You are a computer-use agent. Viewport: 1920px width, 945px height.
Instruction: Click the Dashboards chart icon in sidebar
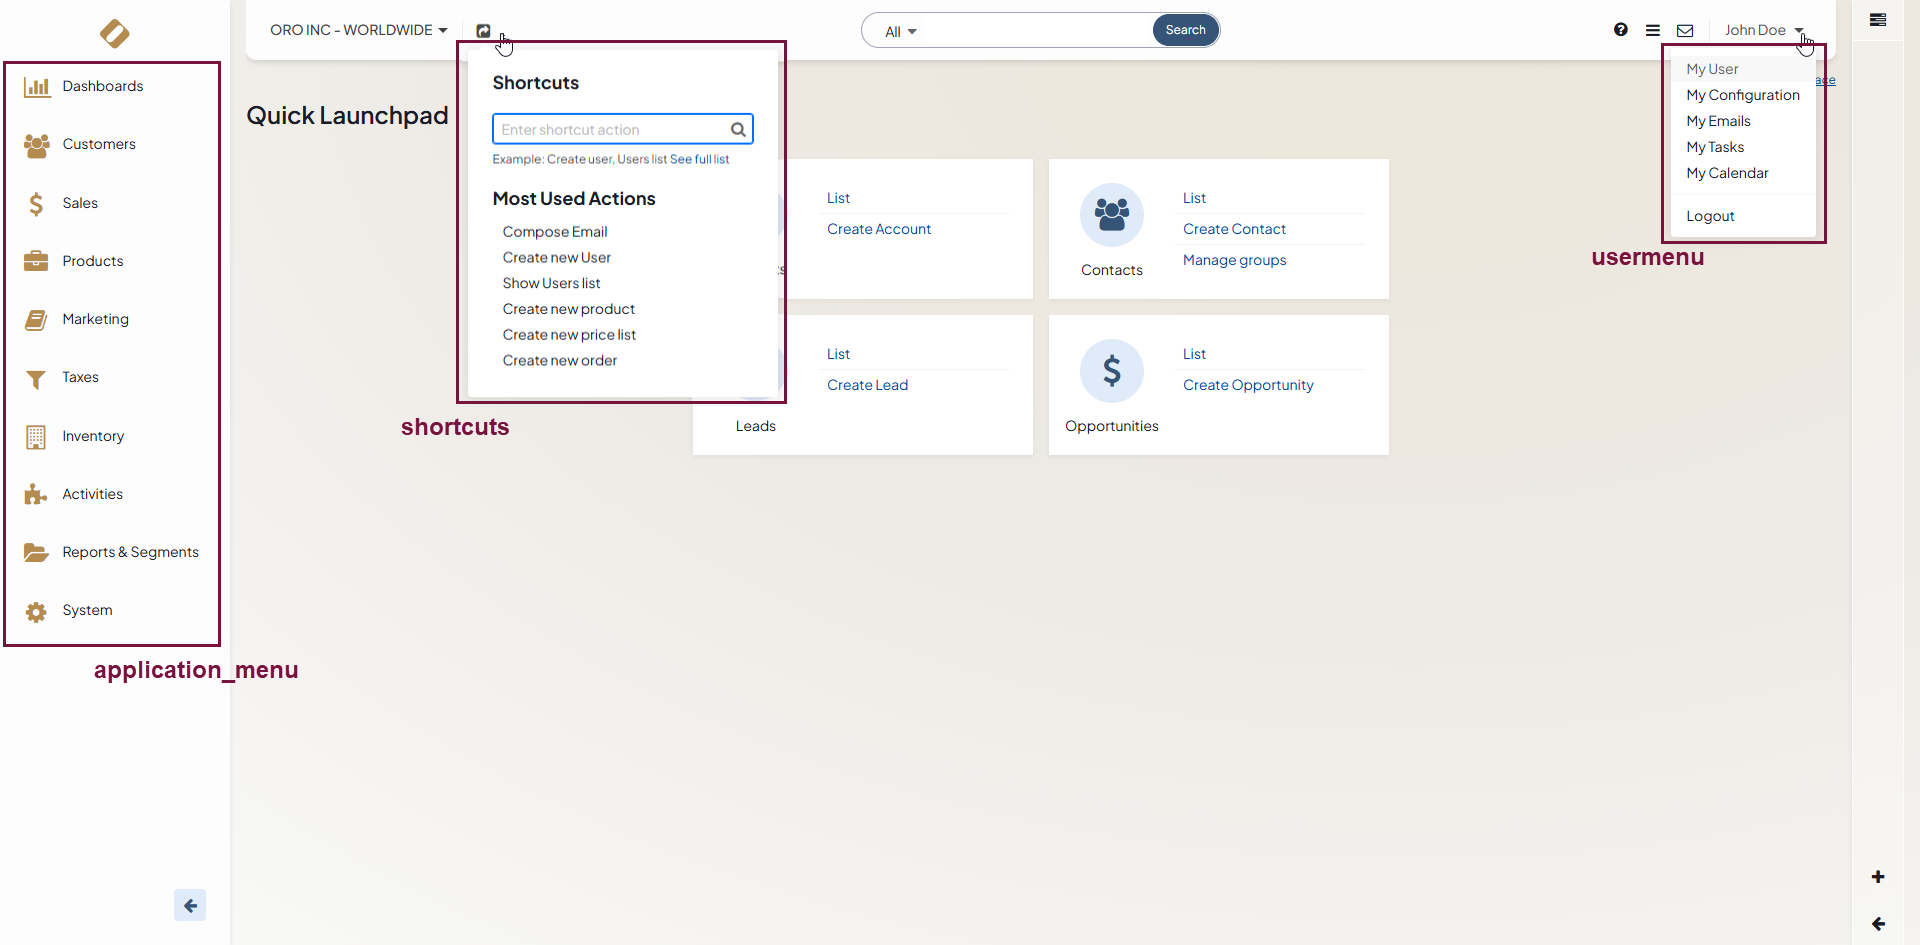pos(37,87)
